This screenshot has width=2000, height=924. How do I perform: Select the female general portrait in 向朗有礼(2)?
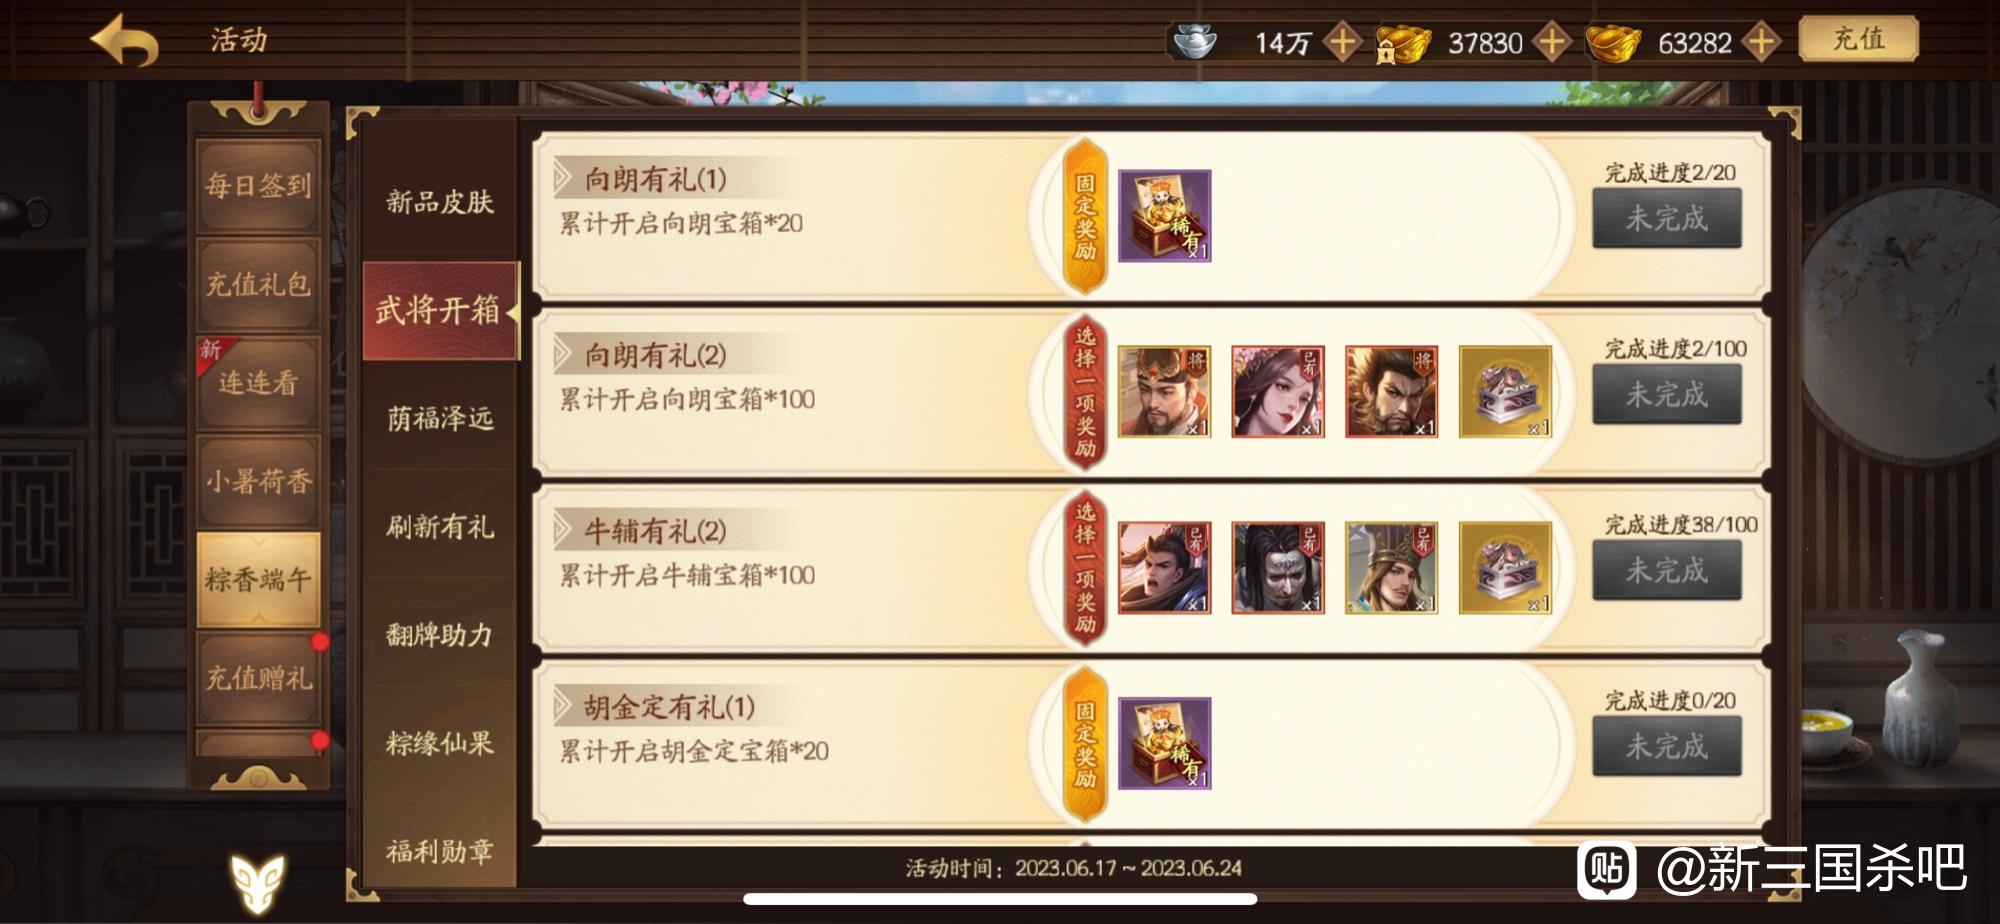point(1278,392)
